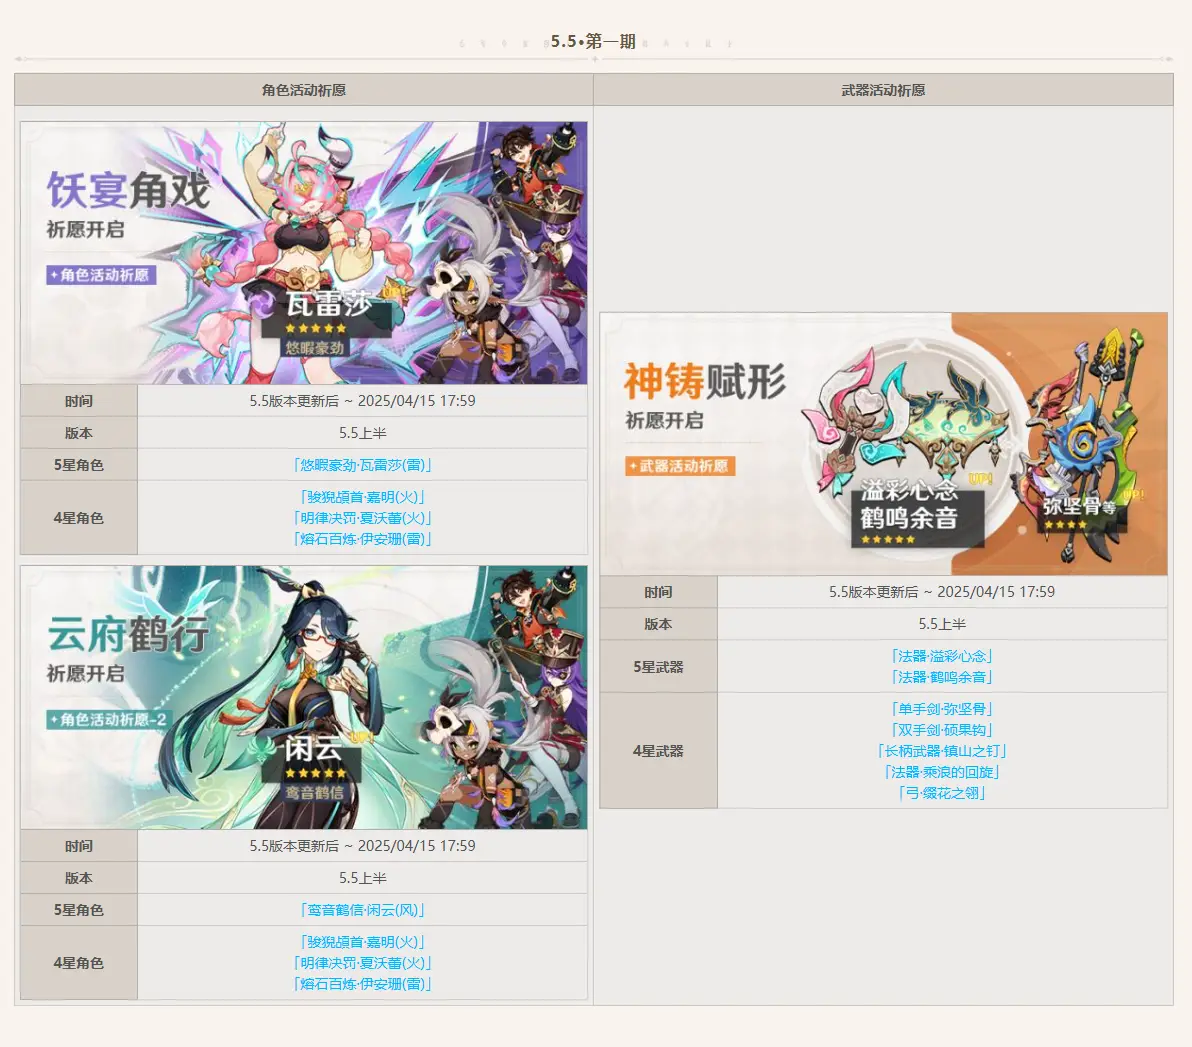Select the 长柄武器·镇山之钉 weapon link
The height and width of the screenshot is (1047, 1192).
(941, 751)
